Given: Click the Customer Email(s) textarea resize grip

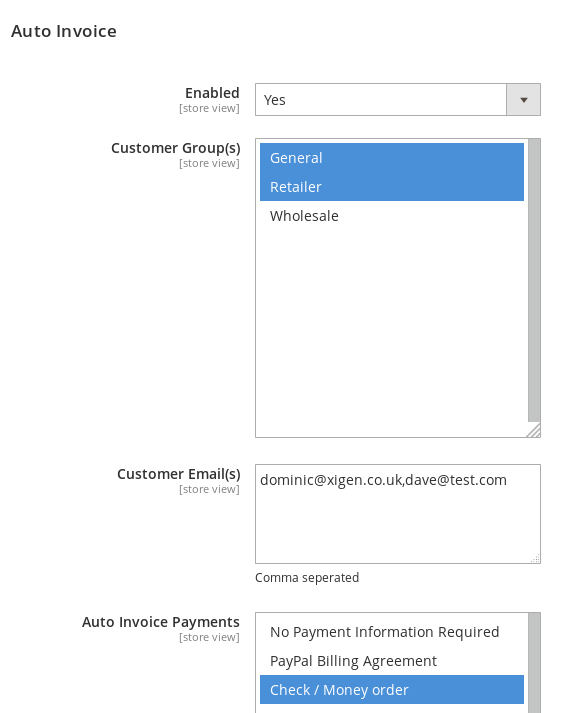Looking at the screenshot, I should 535,558.
